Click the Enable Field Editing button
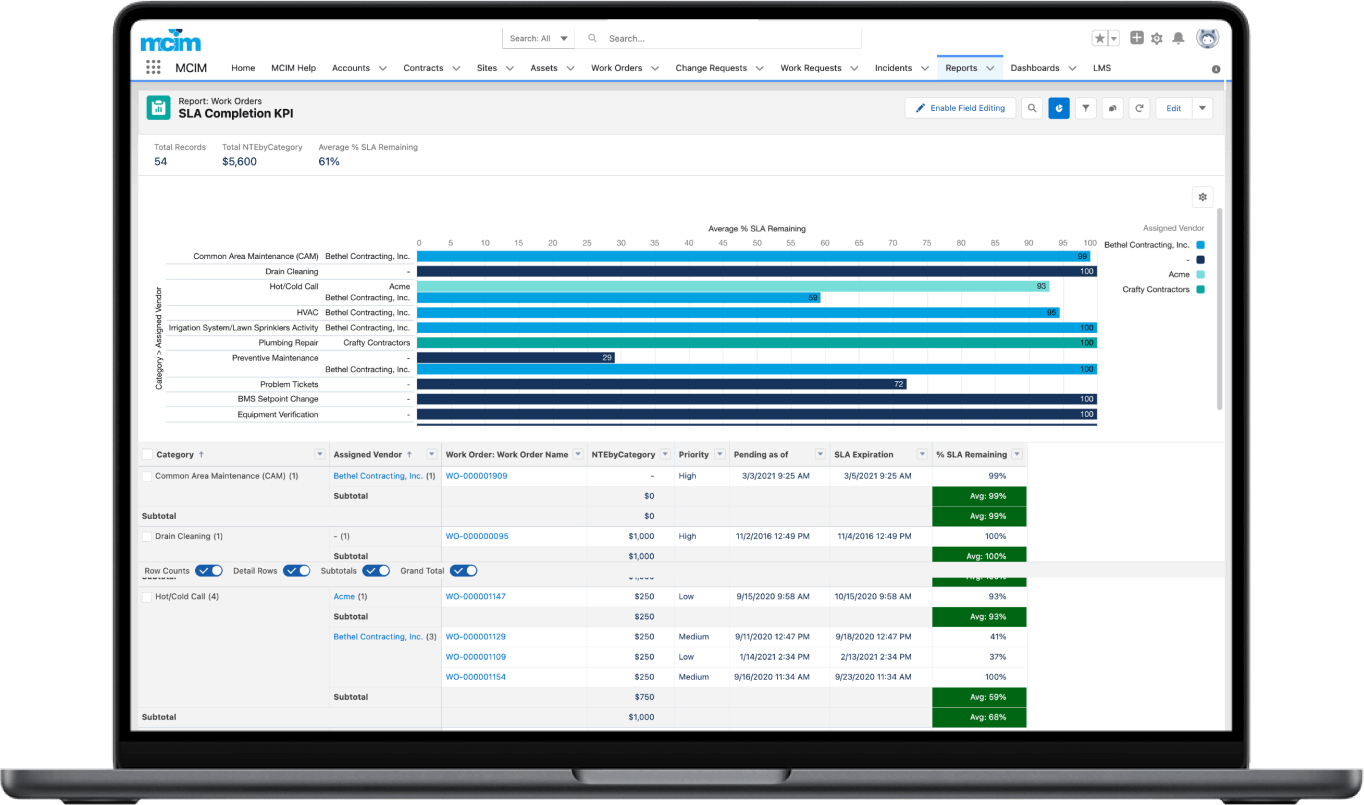Image resolution: width=1364 pixels, height=805 pixels. (960, 108)
